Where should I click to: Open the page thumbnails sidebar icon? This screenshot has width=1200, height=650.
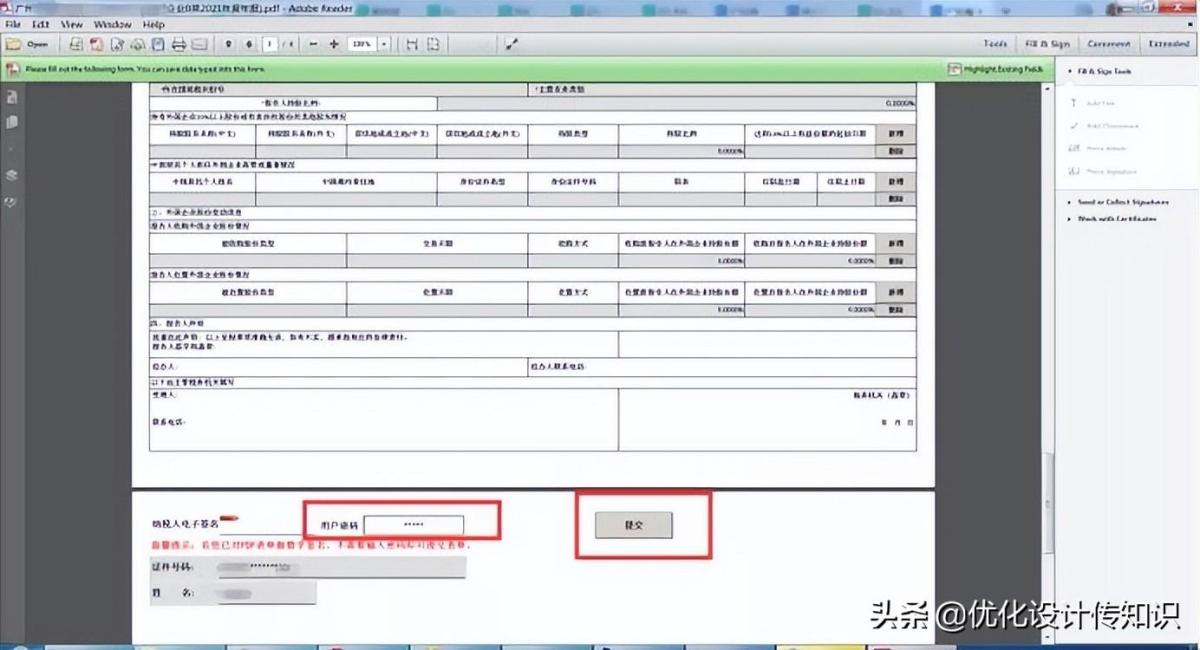(x=12, y=121)
